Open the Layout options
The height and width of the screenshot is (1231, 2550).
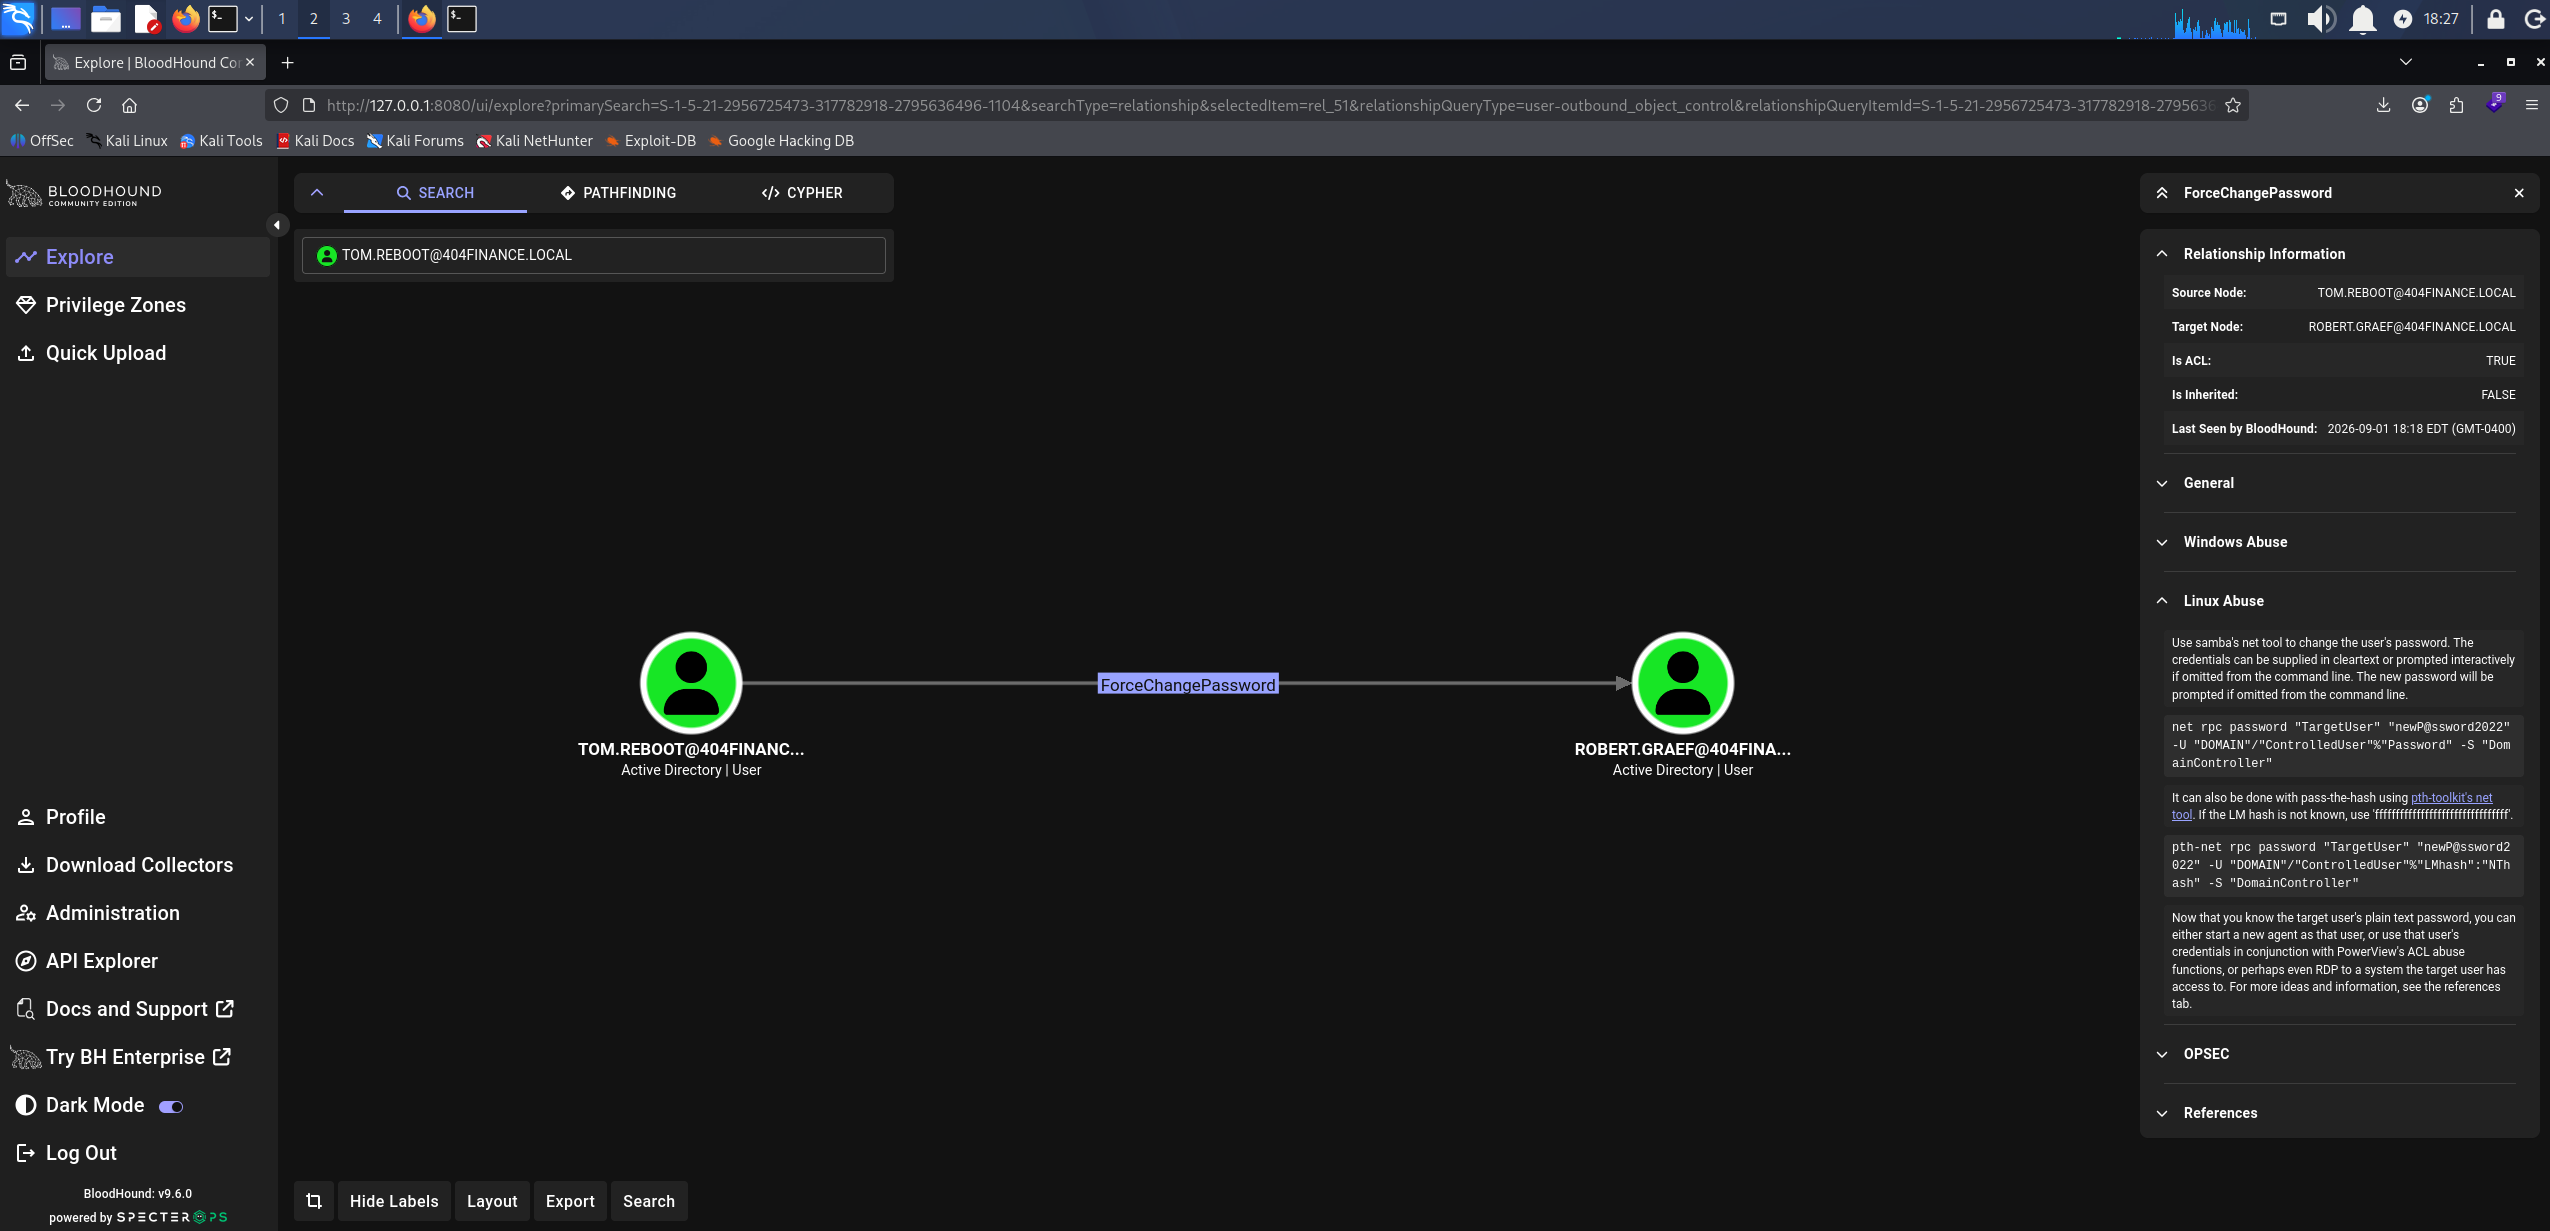(492, 1201)
